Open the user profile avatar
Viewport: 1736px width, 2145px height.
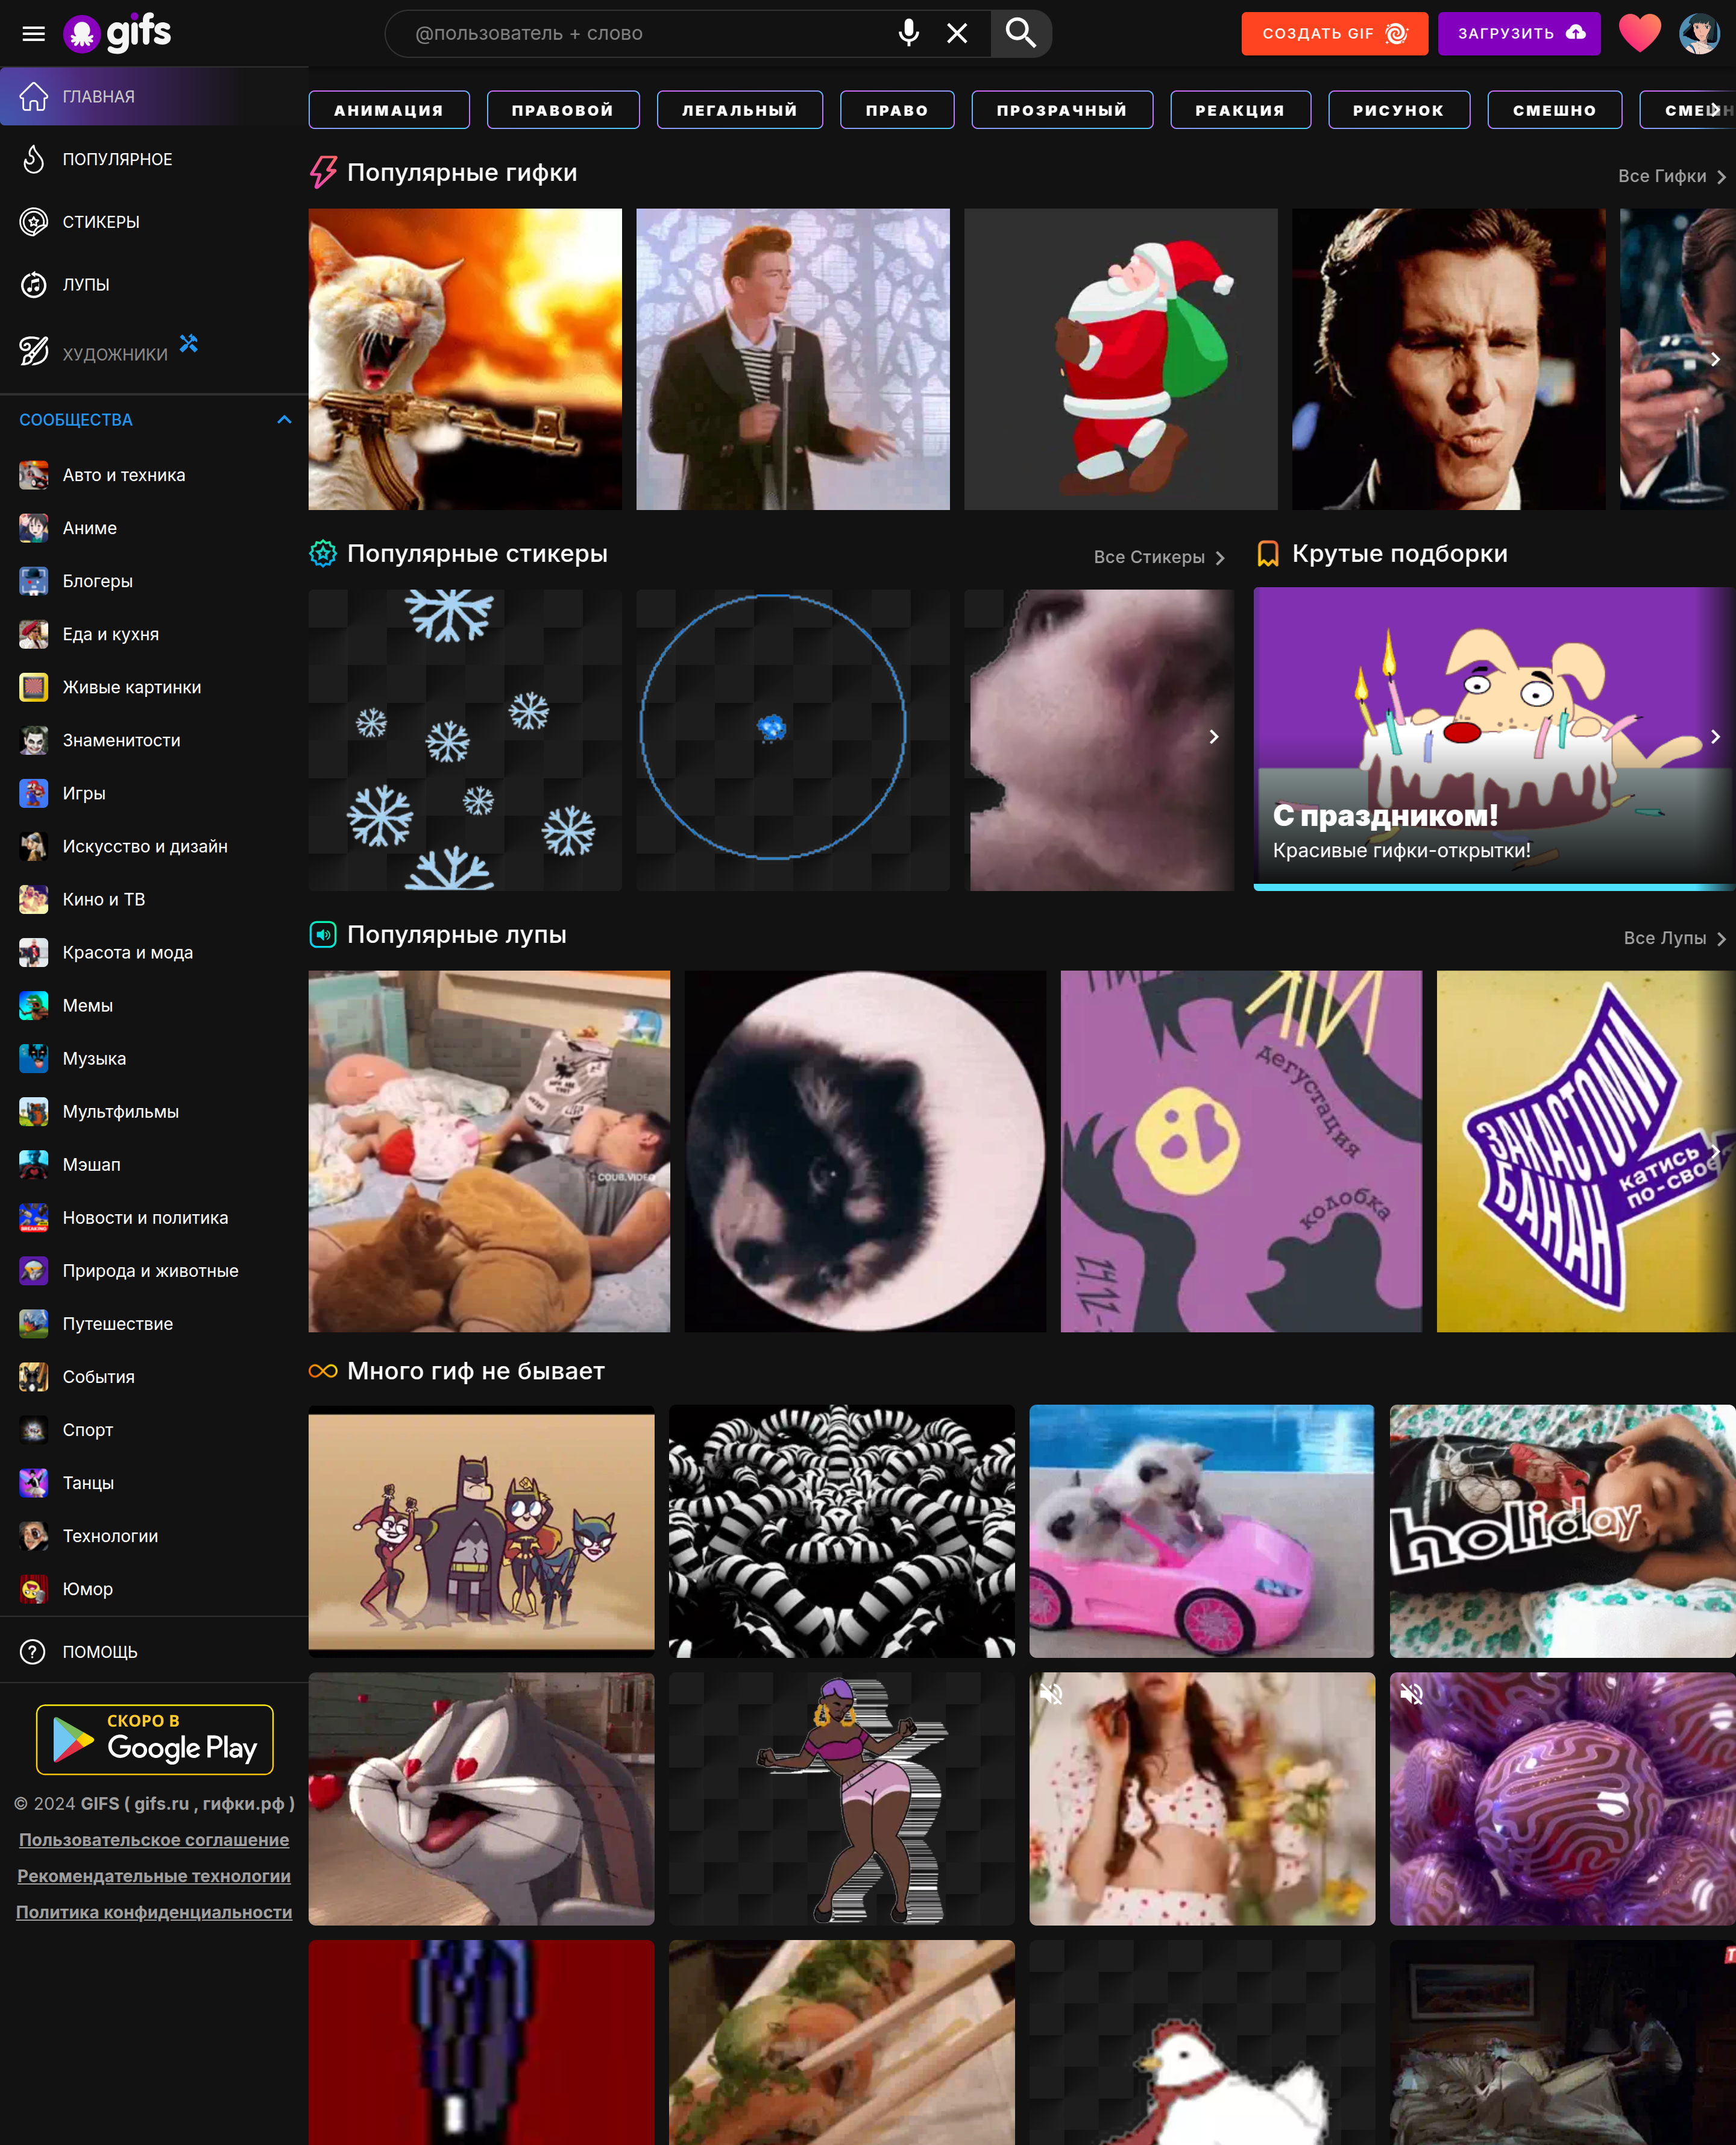pos(1699,33)
